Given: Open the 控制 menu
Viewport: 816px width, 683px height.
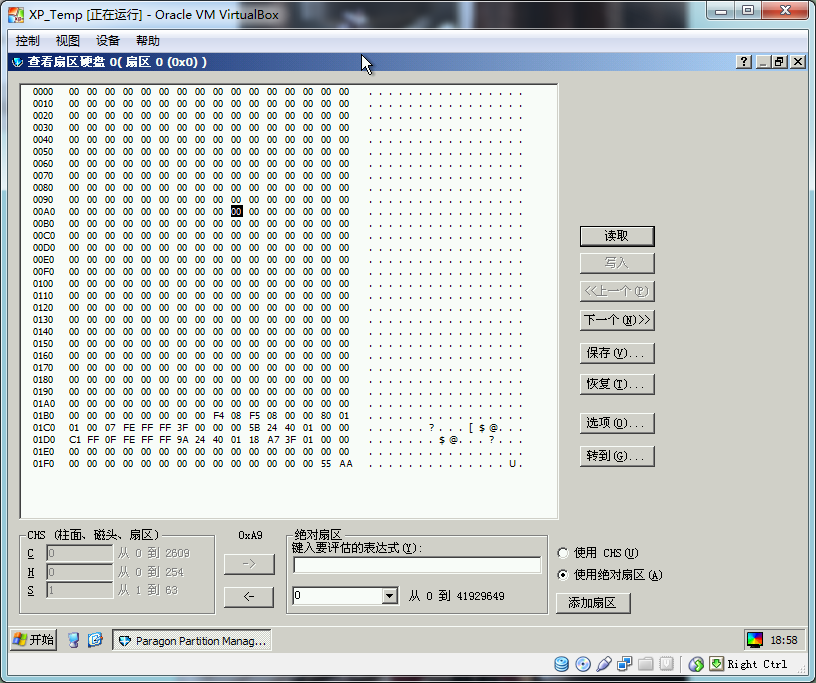Looking at the screenshot, I should tap(27, 41).
